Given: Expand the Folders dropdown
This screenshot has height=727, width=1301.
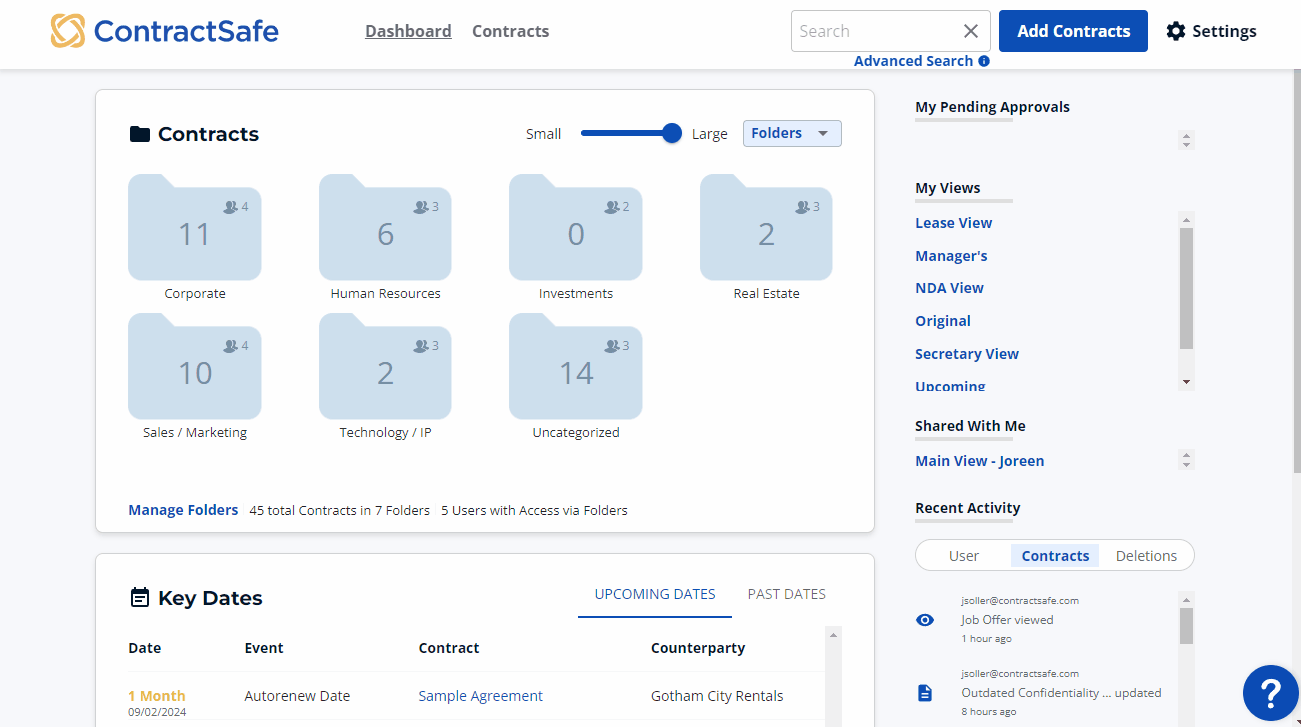Looking at the screenshot, I should click(x=791, y=133).
